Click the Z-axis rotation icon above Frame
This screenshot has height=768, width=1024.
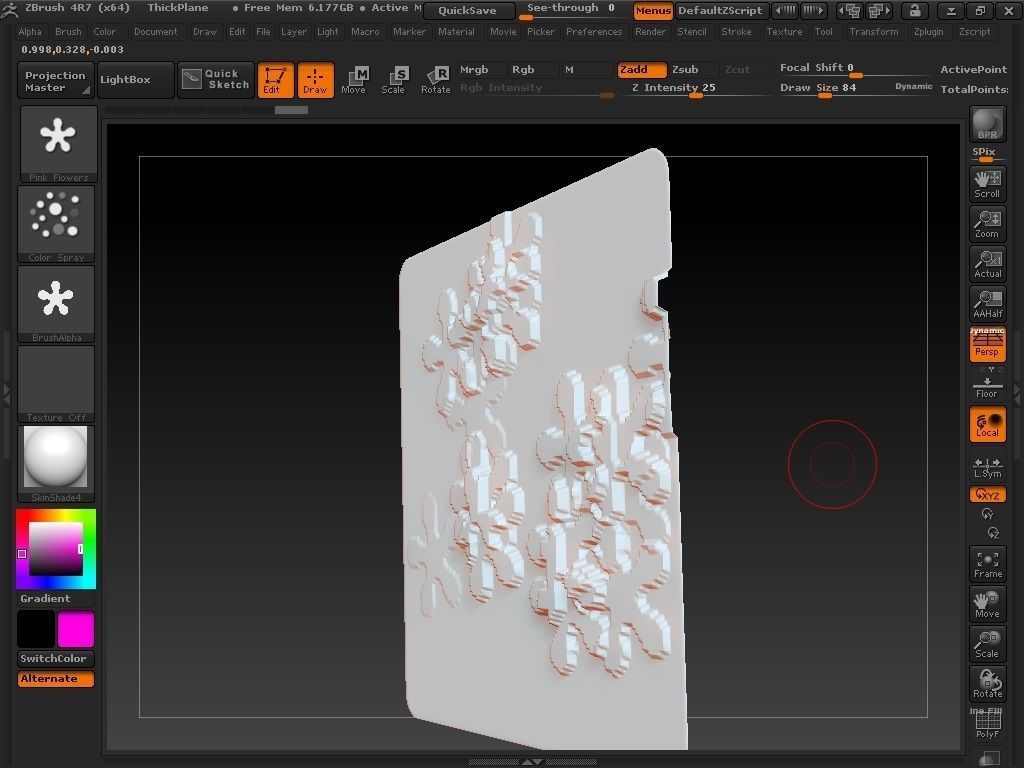point(993,533)
